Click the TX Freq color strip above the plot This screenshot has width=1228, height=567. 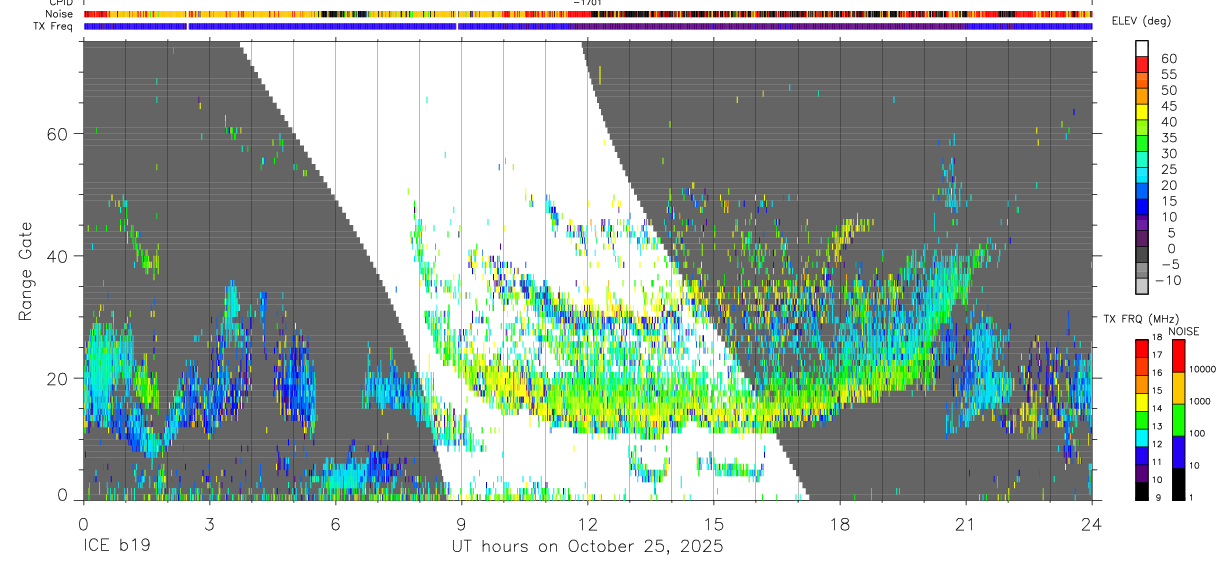[x=588, y=26]
